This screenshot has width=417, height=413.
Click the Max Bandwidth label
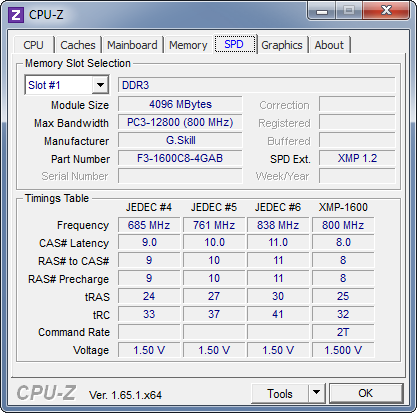click(71, 123)
